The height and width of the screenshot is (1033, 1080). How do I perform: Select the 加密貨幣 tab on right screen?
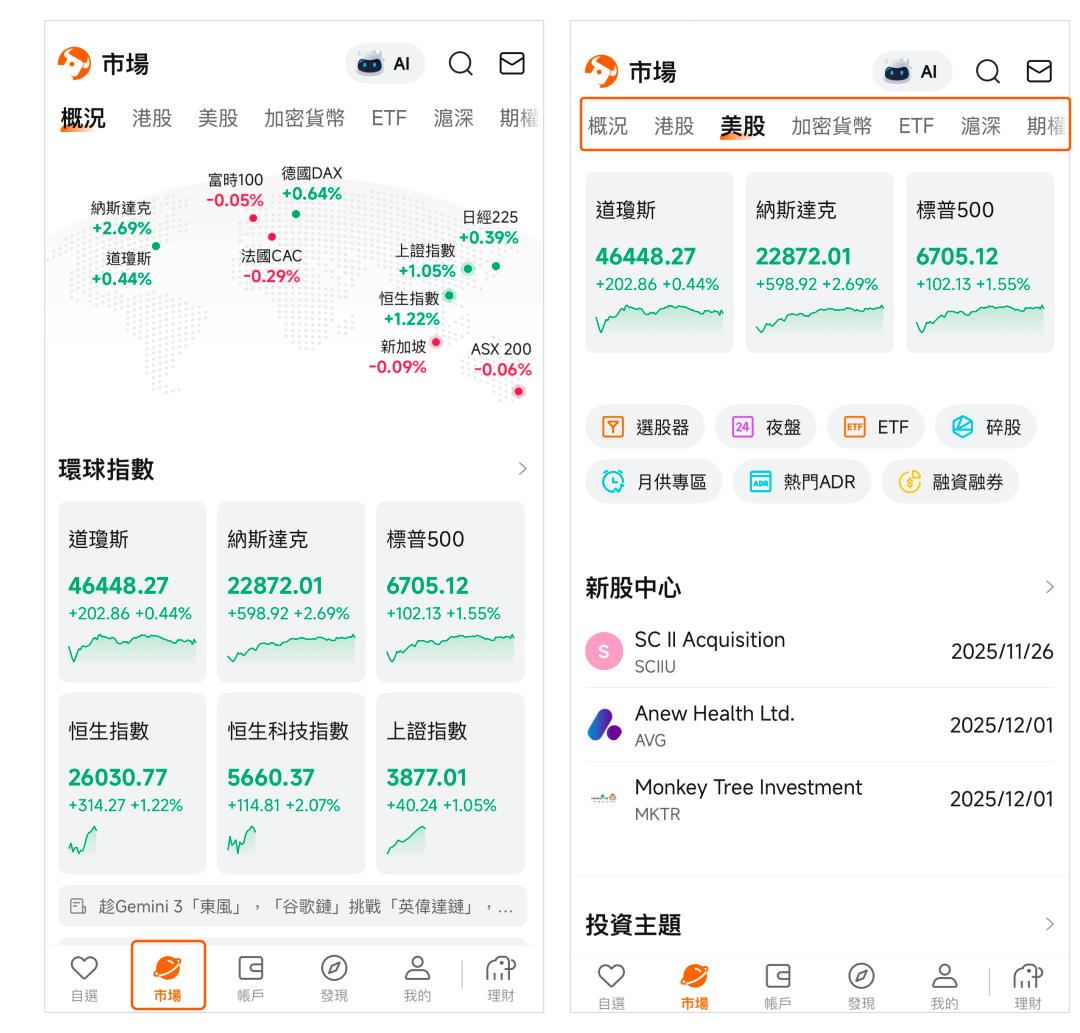click(831, 126)
